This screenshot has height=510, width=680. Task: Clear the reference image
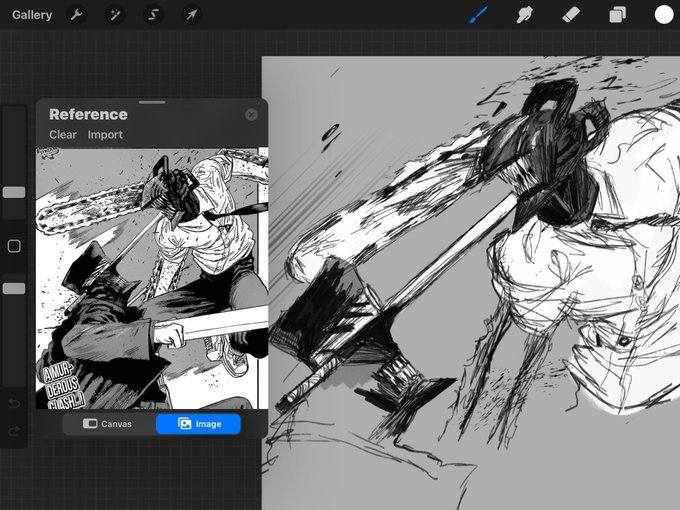(x=63, y=135)
